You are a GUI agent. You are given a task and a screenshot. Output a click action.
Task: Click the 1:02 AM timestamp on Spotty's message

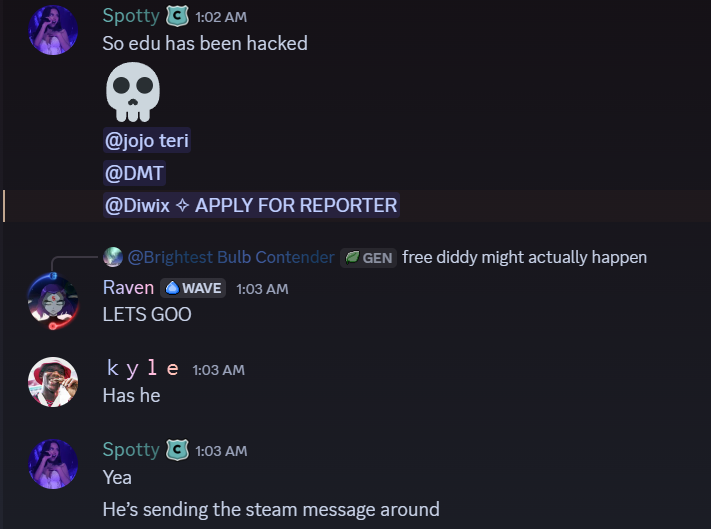221,17
